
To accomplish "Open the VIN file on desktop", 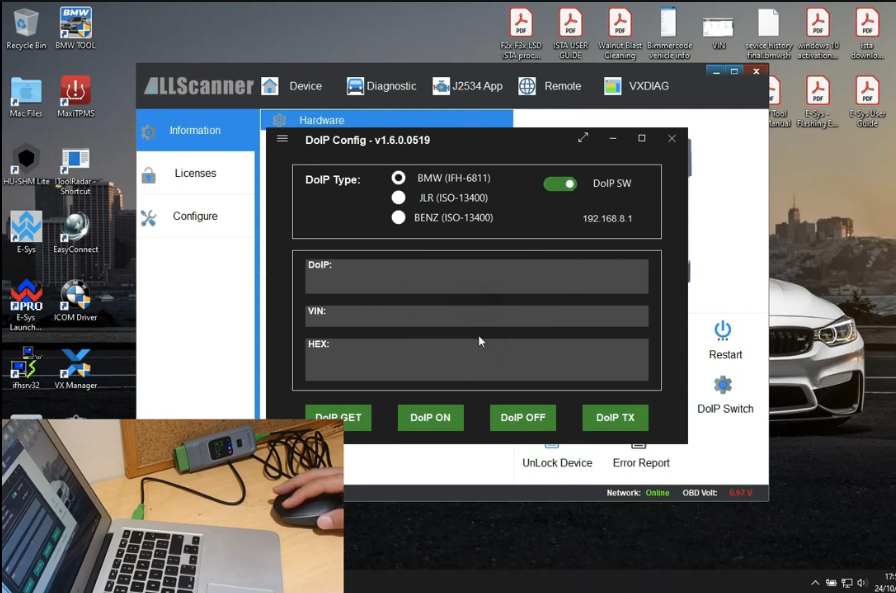I will [718, 33].
